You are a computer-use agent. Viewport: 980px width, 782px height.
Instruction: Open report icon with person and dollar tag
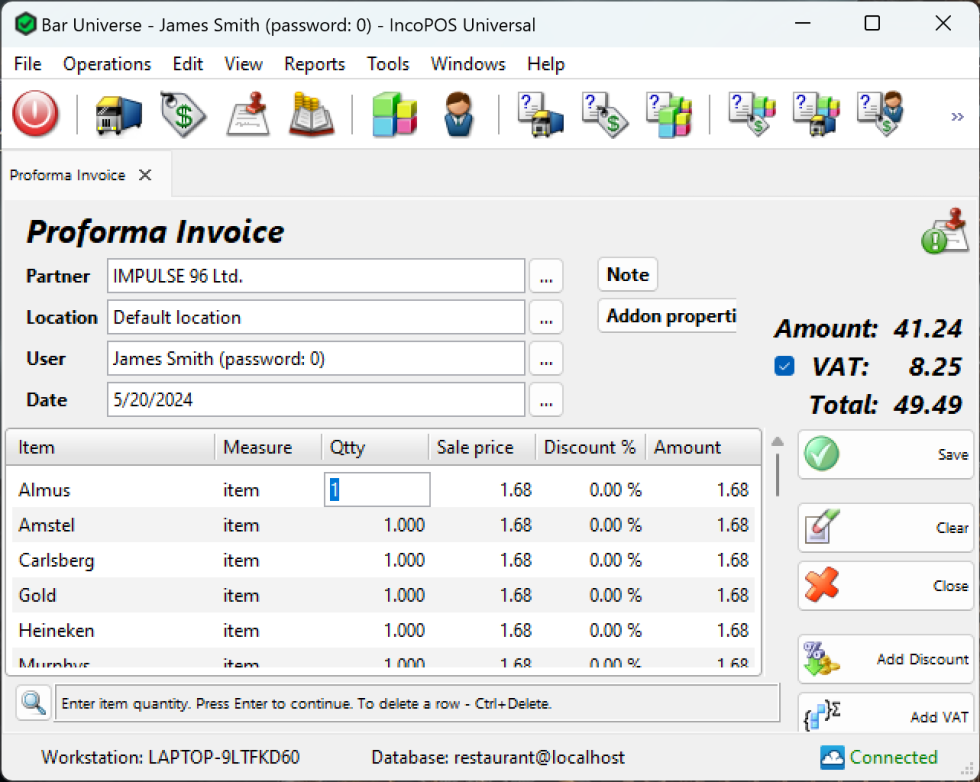pos(881,114)
